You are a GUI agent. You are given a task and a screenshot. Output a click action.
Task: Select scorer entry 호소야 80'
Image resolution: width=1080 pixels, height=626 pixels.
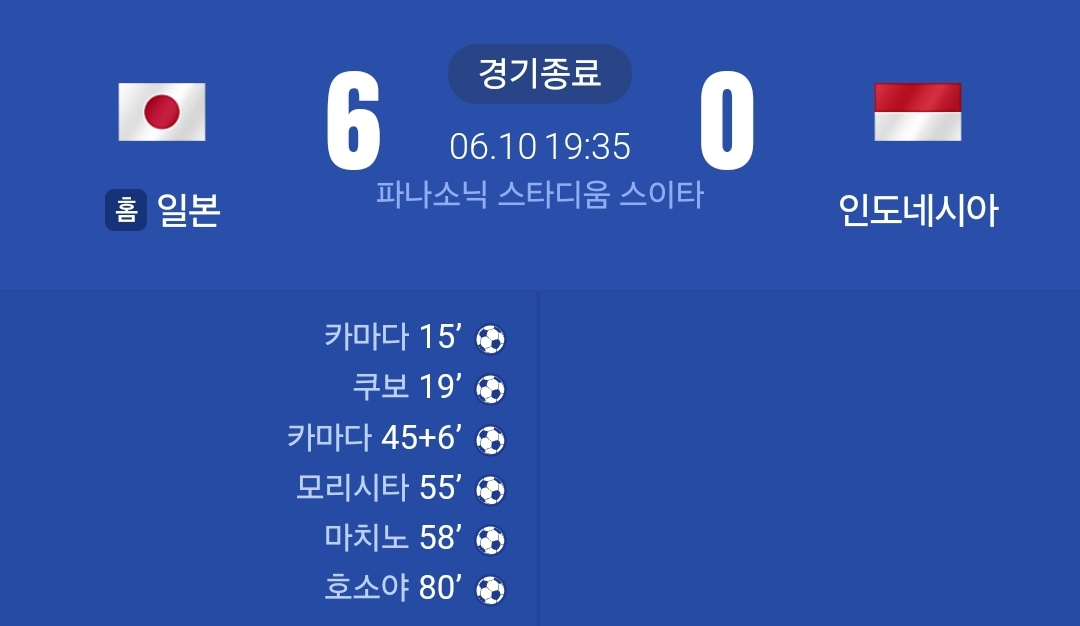(x=393, y=588)
